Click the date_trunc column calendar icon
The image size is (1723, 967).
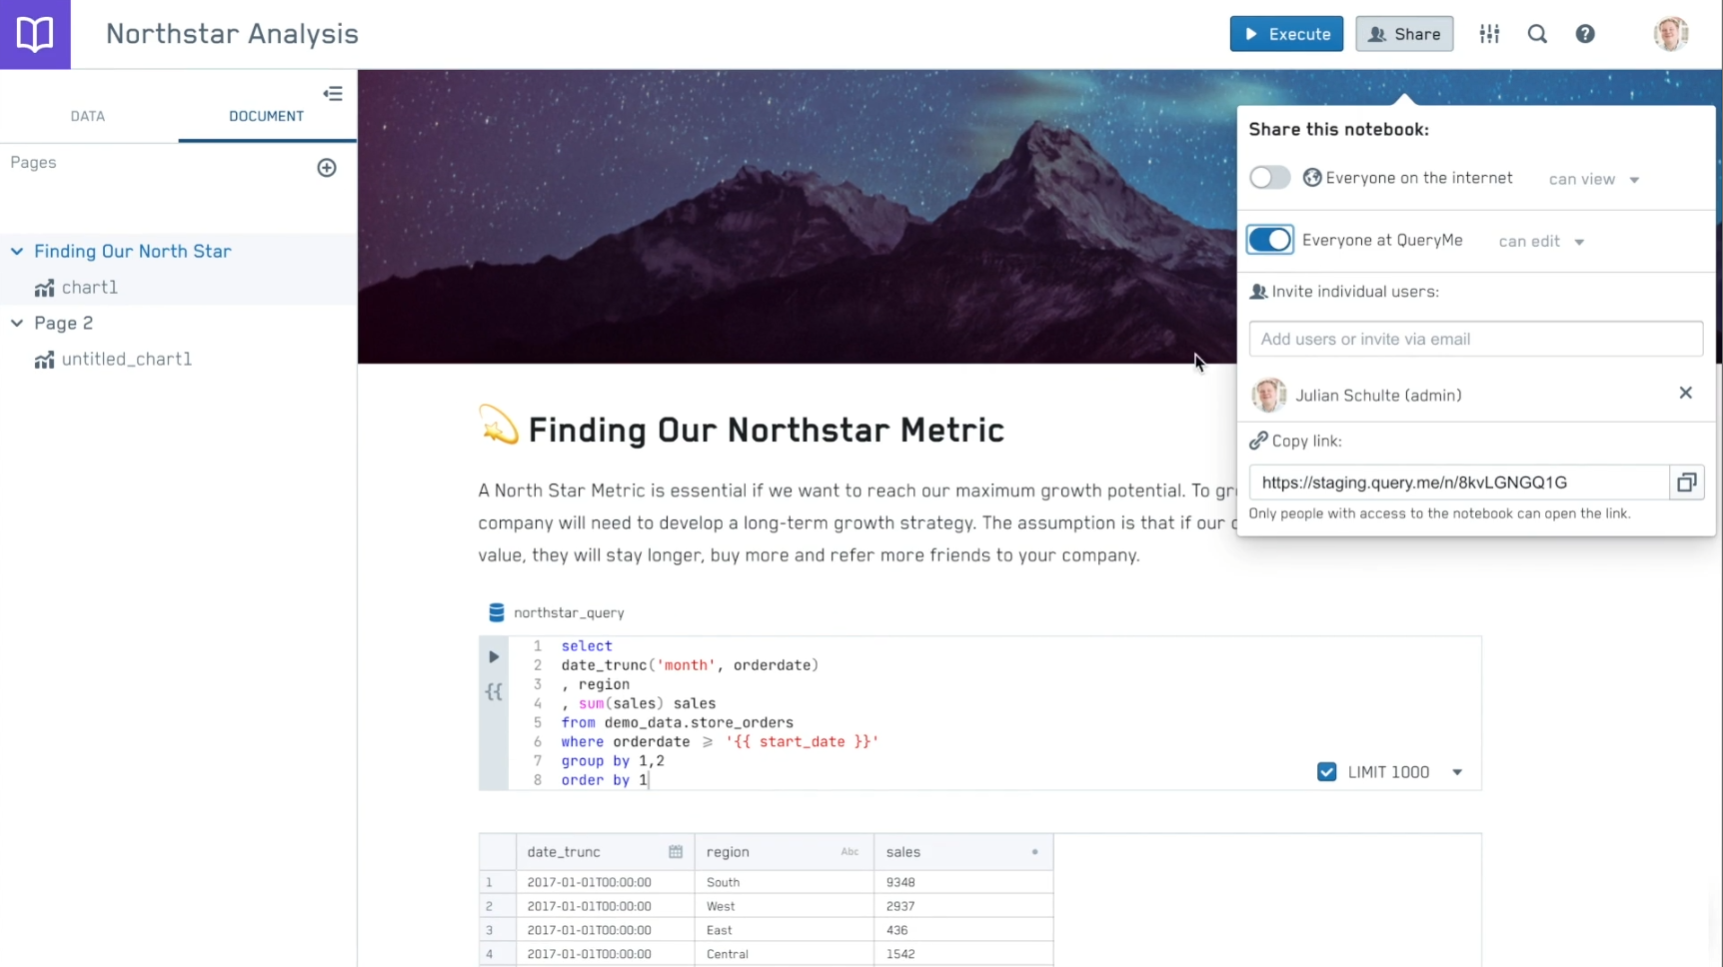pos(675,852)
